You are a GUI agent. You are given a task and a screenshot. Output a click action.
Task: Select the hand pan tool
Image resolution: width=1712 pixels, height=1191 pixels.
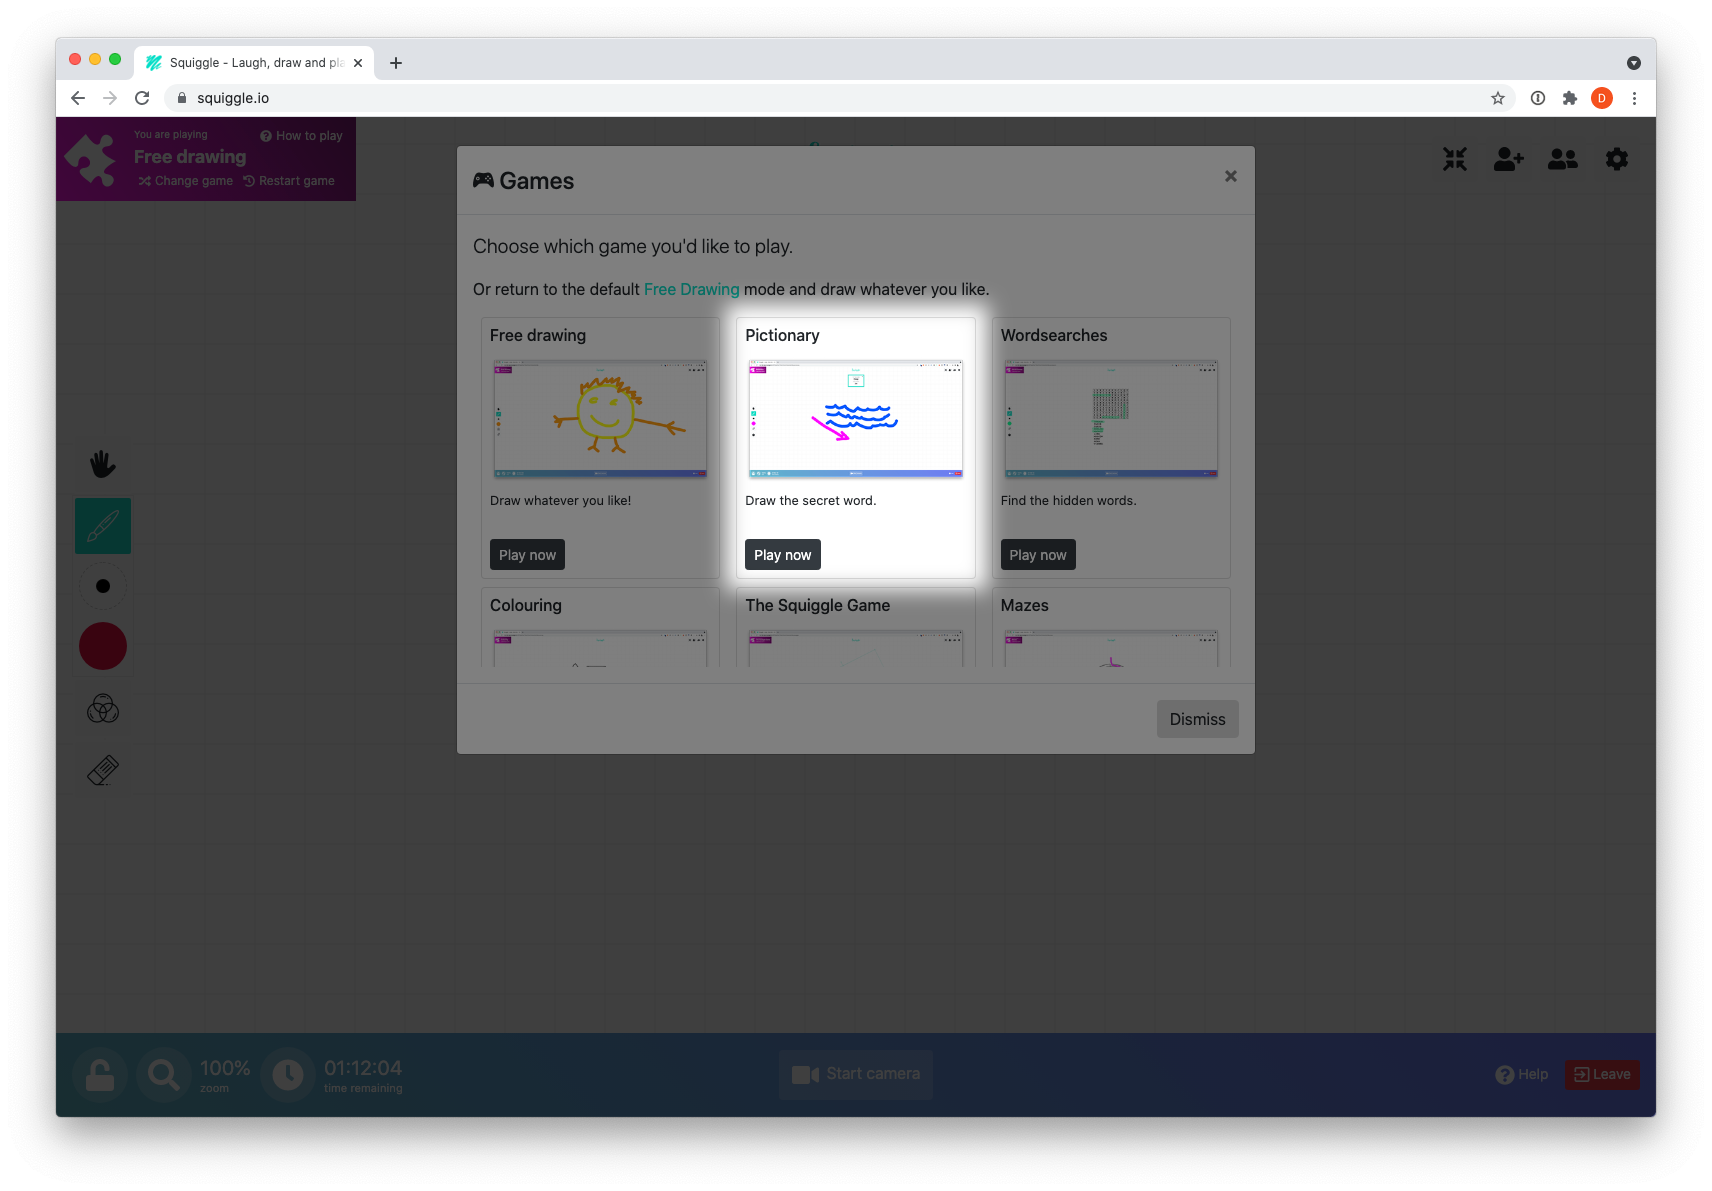pyautogui.click(x=102, y=464)
